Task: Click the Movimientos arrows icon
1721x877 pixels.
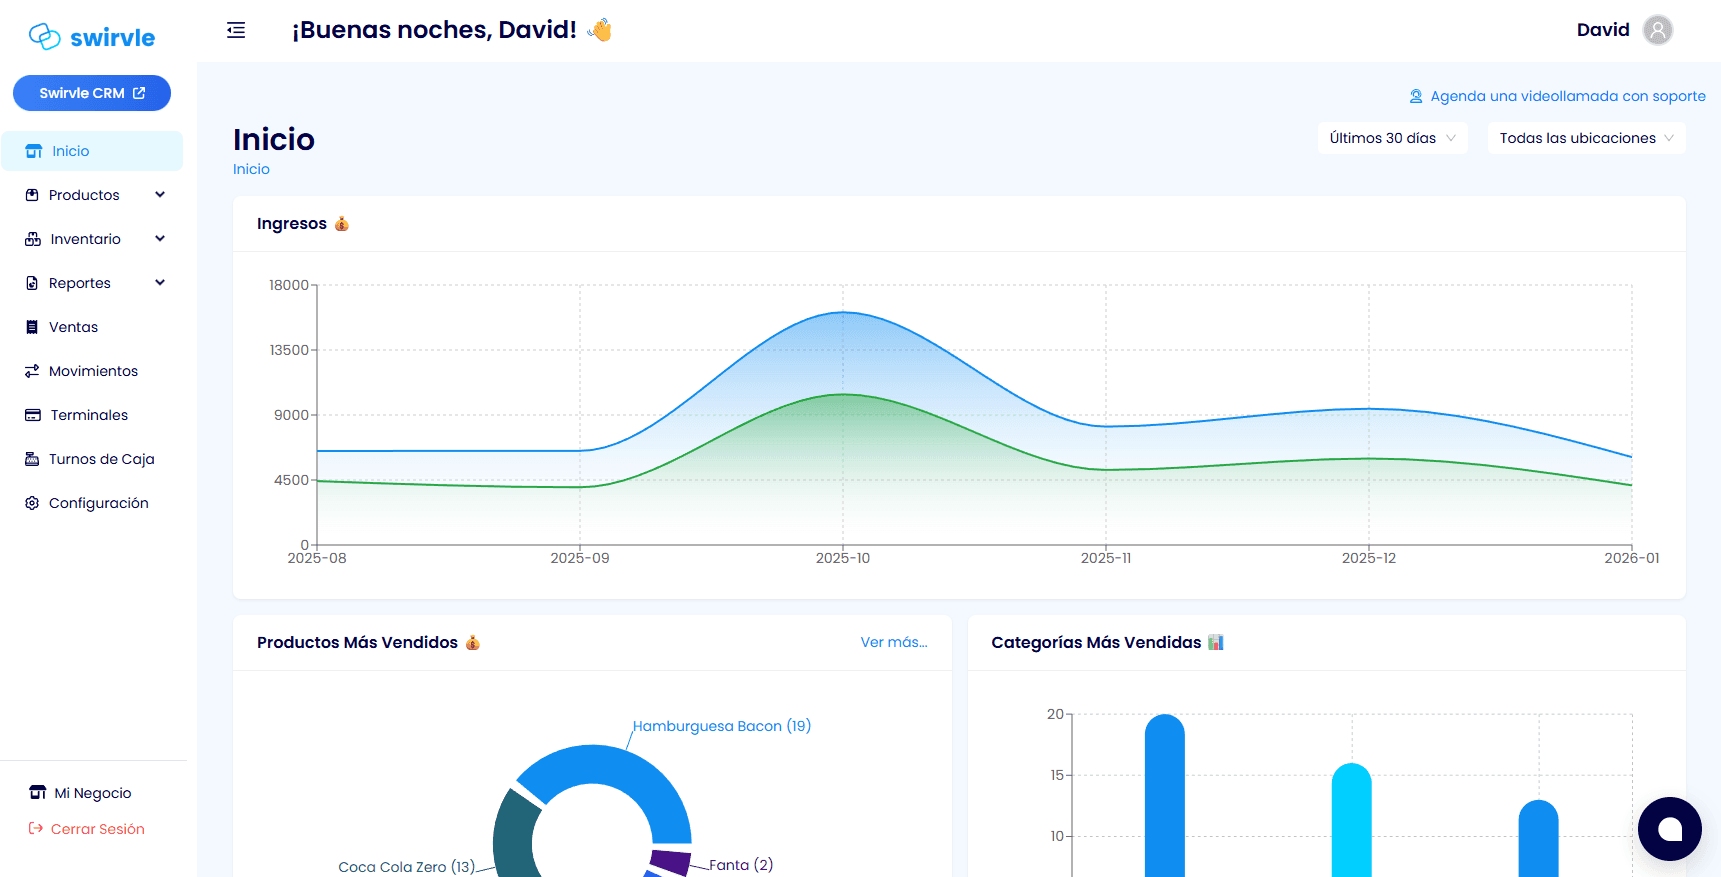Action: coord(32,371)
